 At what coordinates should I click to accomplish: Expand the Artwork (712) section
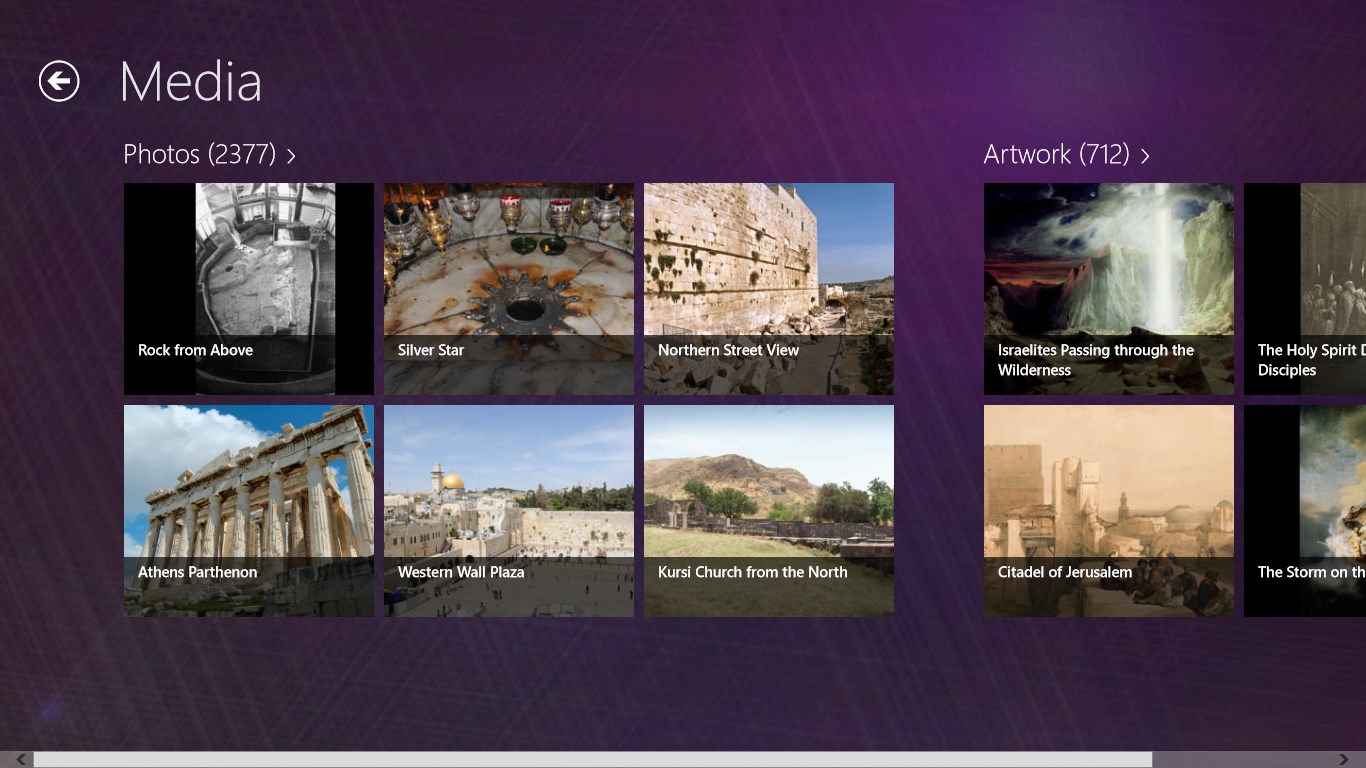[1066, 154]
